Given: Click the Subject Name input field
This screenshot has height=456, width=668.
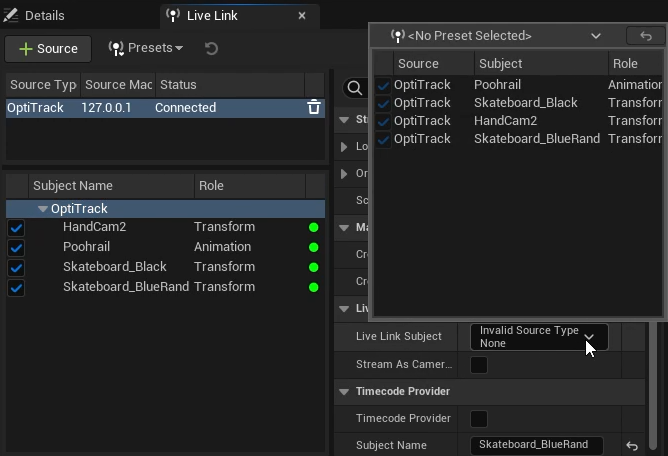Looking at the screenshot, I should coord(536,445).
